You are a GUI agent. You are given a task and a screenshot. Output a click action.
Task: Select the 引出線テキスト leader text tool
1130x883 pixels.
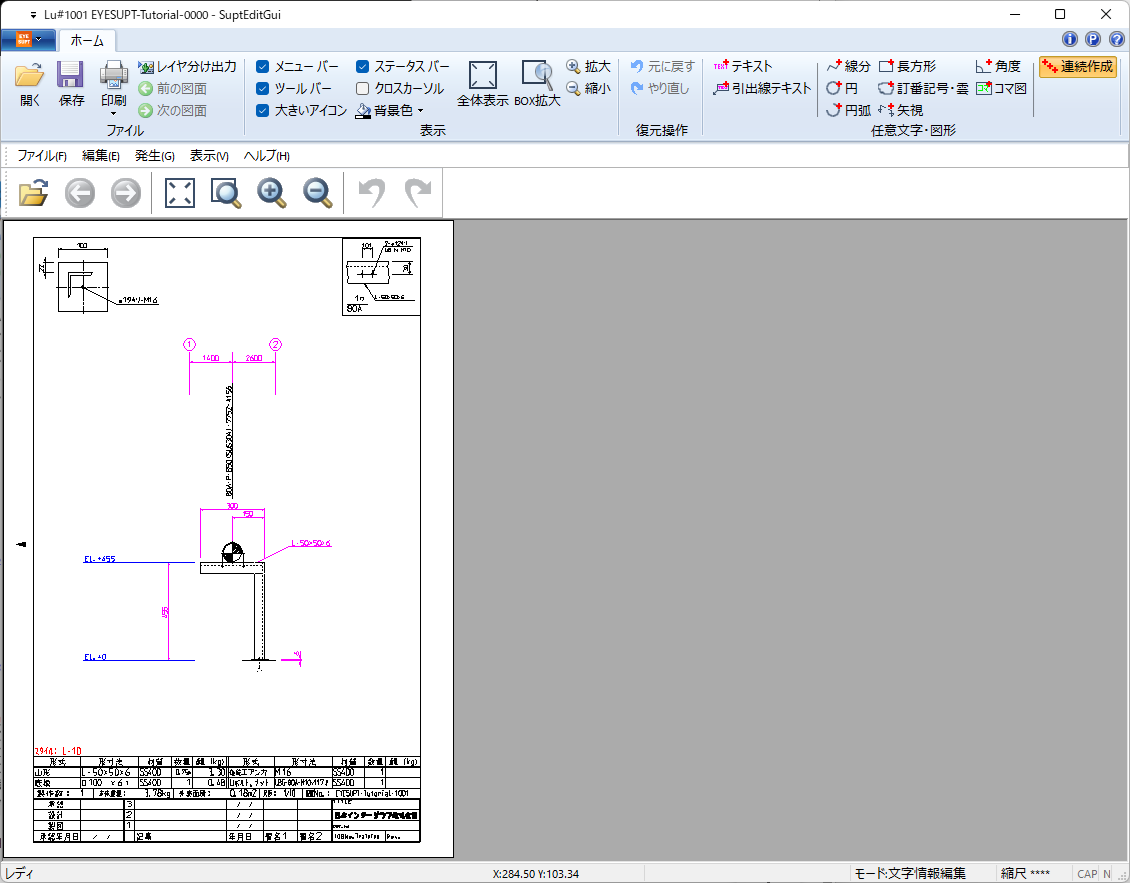click(762, 88)
